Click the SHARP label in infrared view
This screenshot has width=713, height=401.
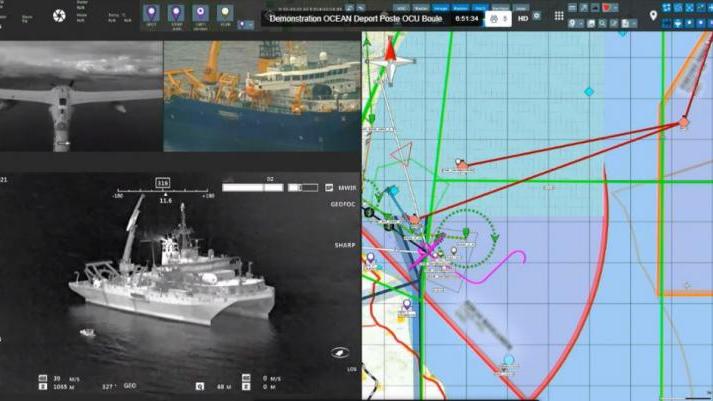pyautogui.click(x=345, y=245)
